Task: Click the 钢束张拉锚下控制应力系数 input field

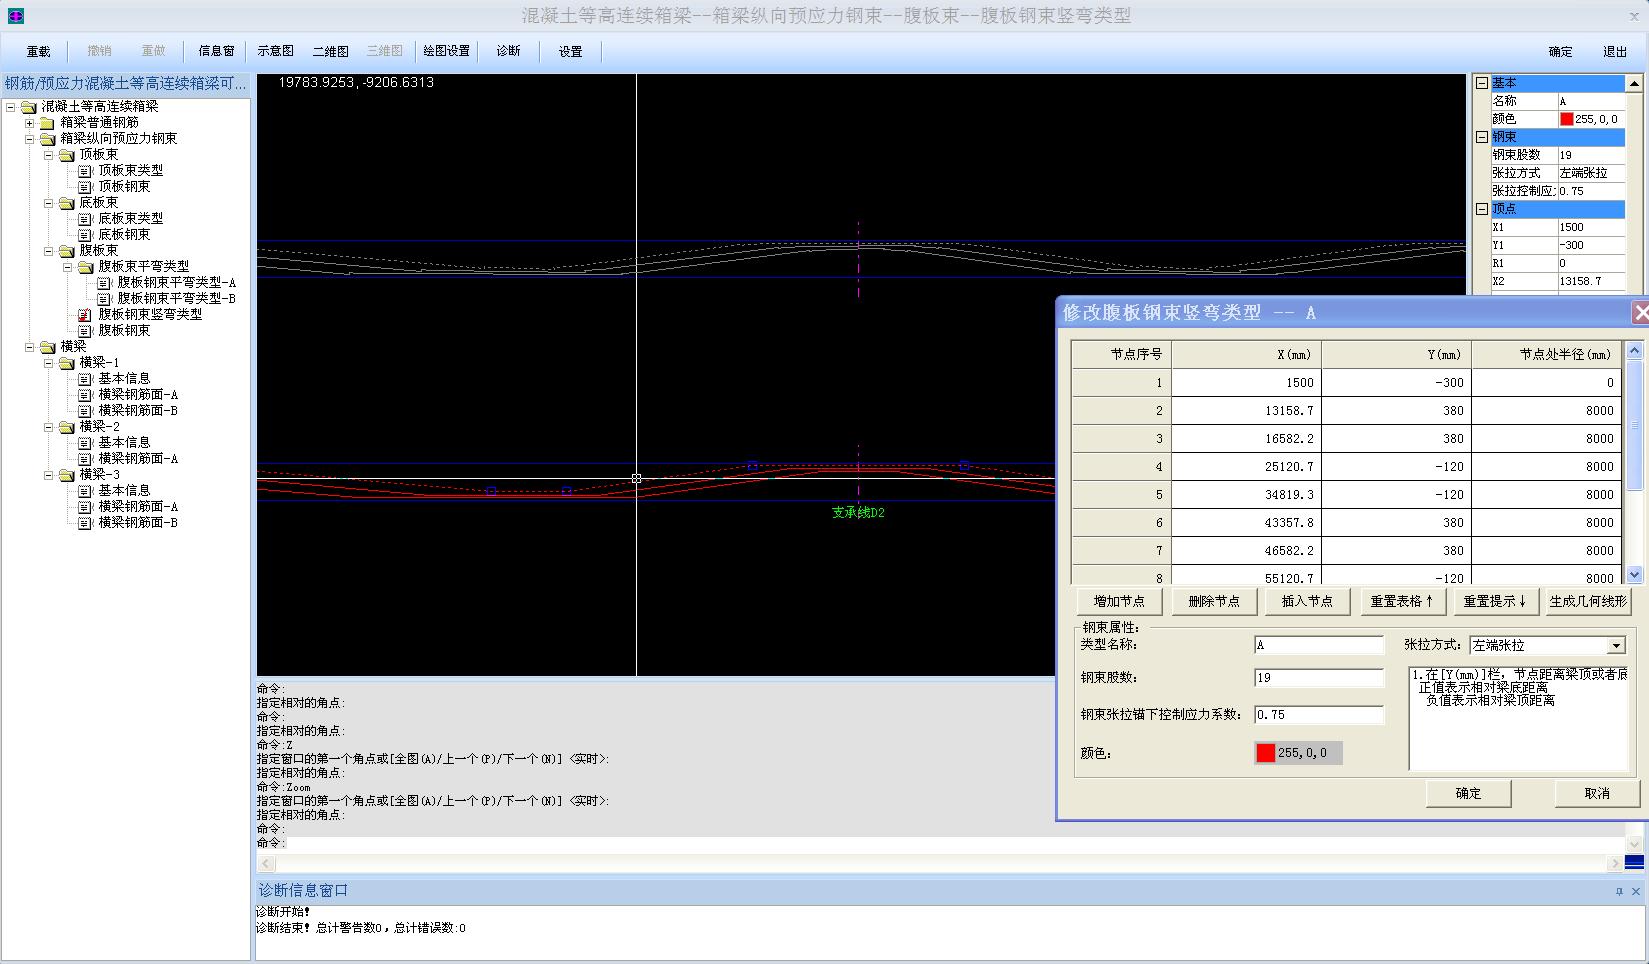Action: point(1319,715)
